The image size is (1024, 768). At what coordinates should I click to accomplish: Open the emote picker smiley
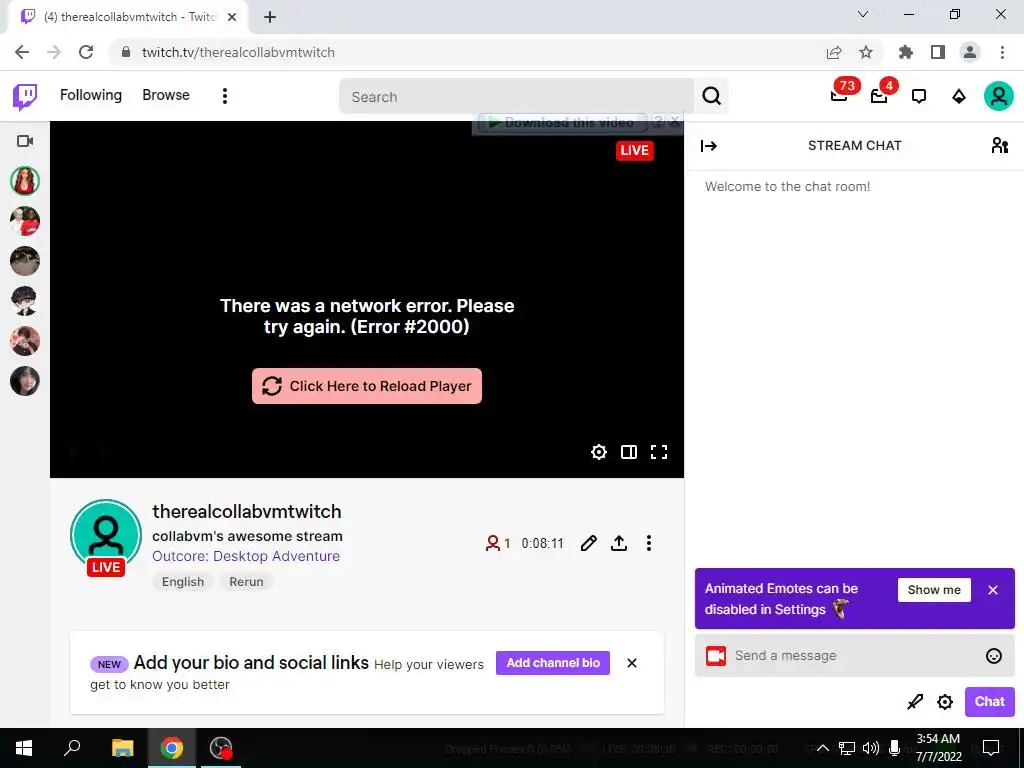[993, 656]
